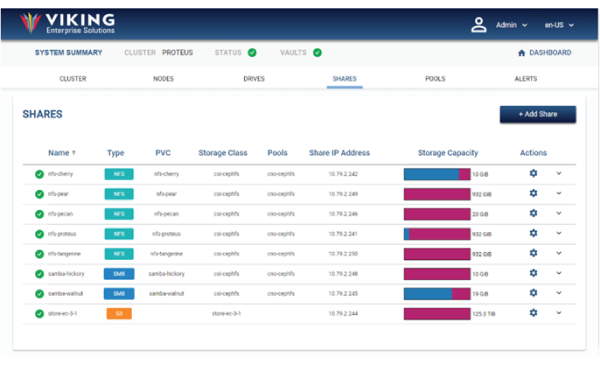The image size is (600, 365).
Task: Click the nfs-cherry green status icon
Action: [x=39, y=174]
